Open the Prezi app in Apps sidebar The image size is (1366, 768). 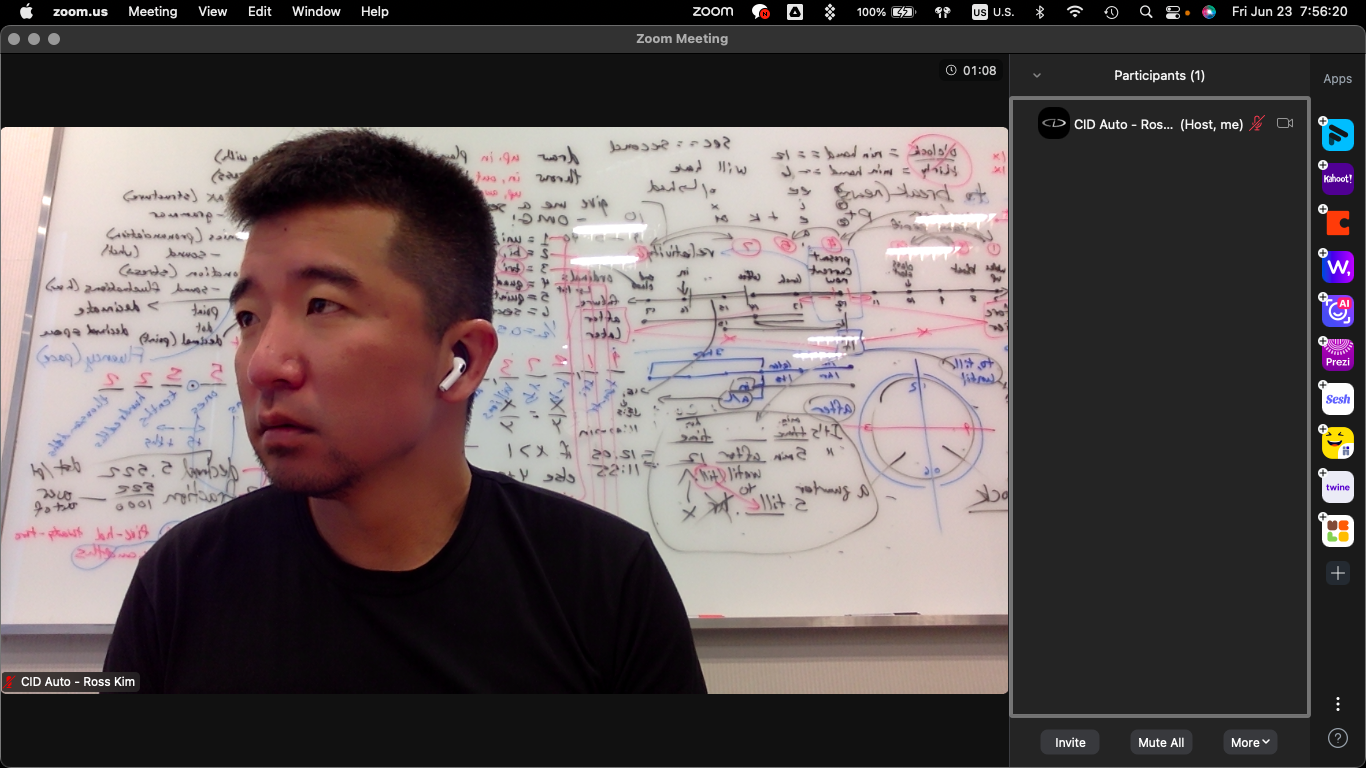click(x=1338, y=355)
